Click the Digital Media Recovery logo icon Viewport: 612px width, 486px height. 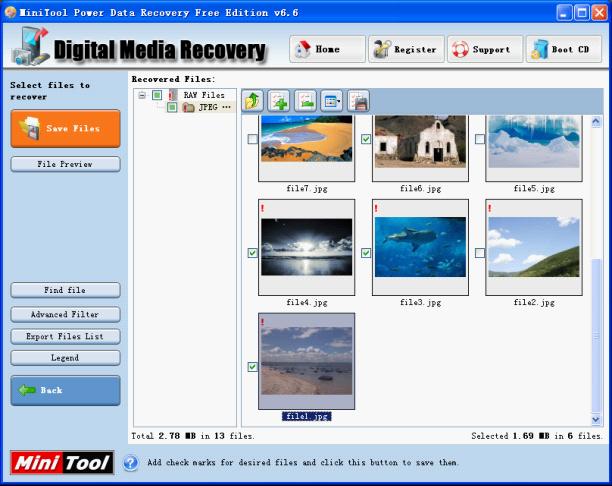coord(30,46)
